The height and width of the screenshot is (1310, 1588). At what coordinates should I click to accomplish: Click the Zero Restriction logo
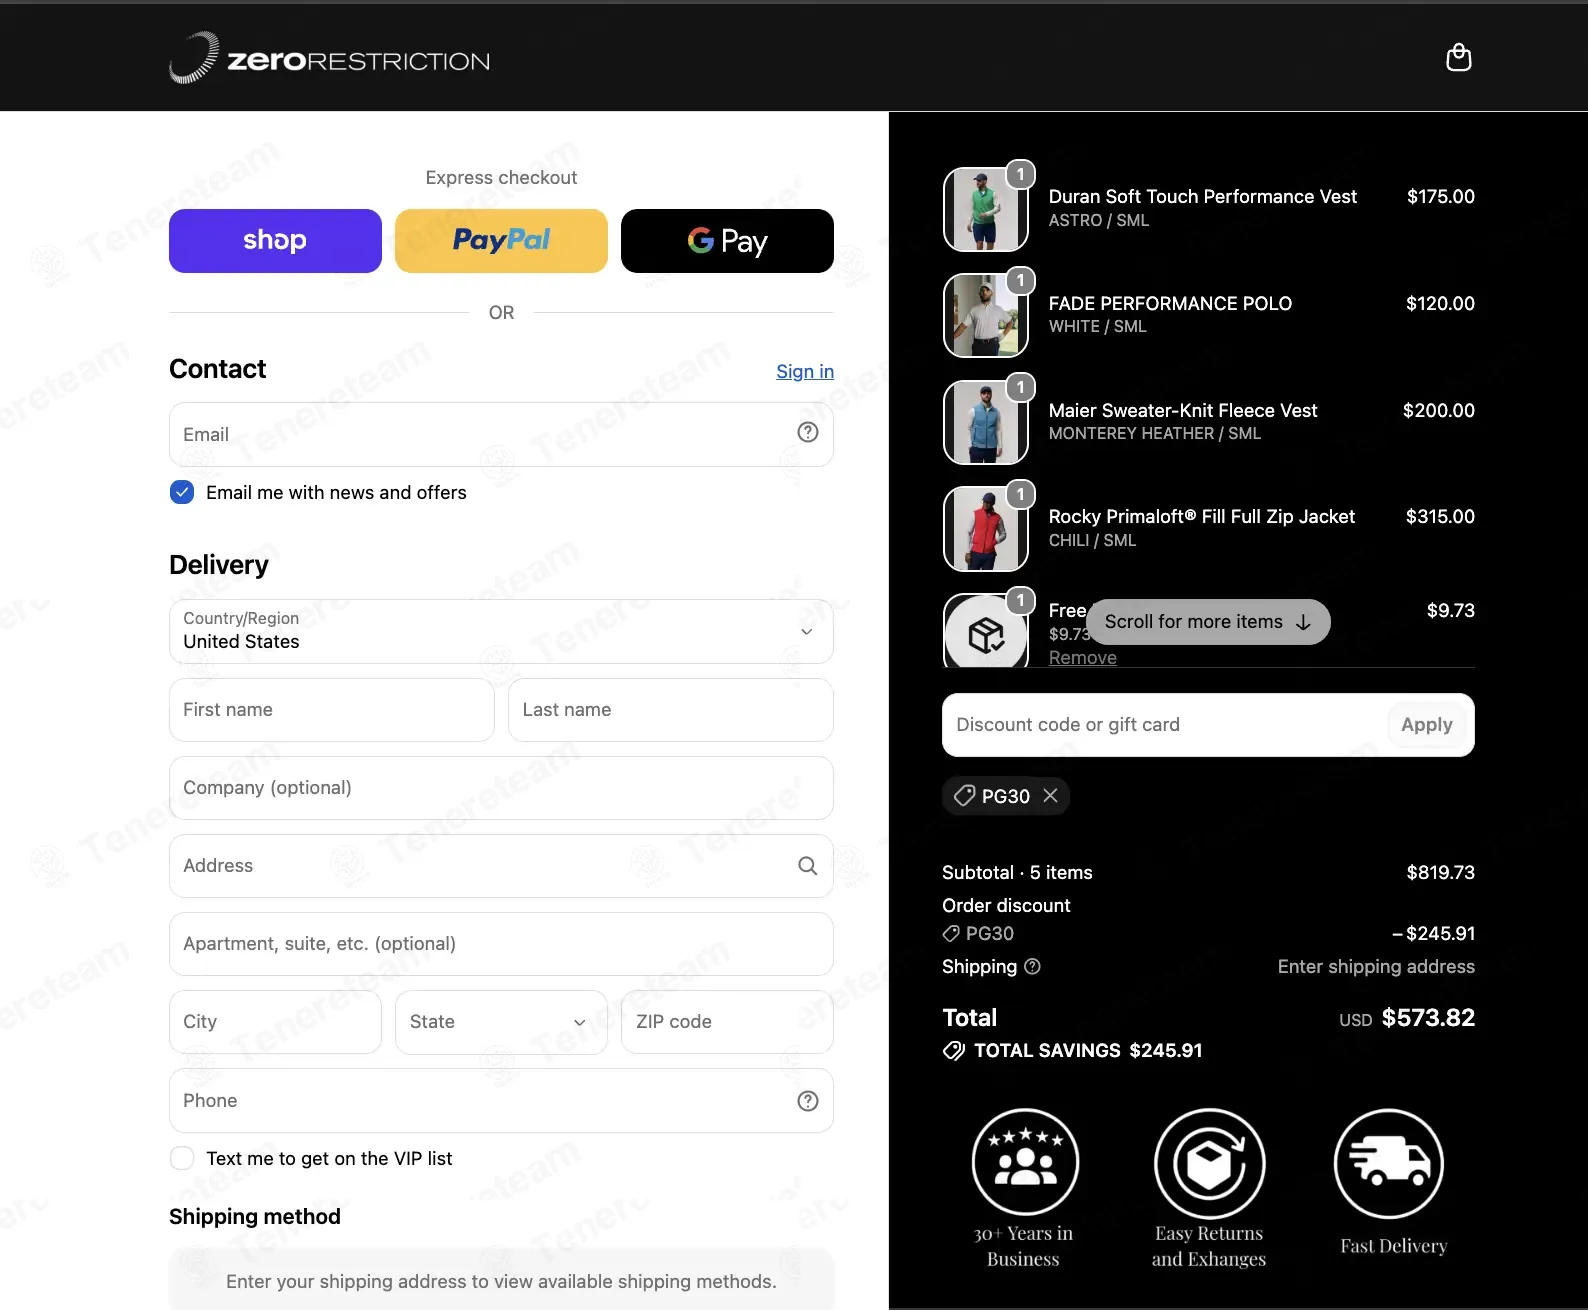click(329, 58)
